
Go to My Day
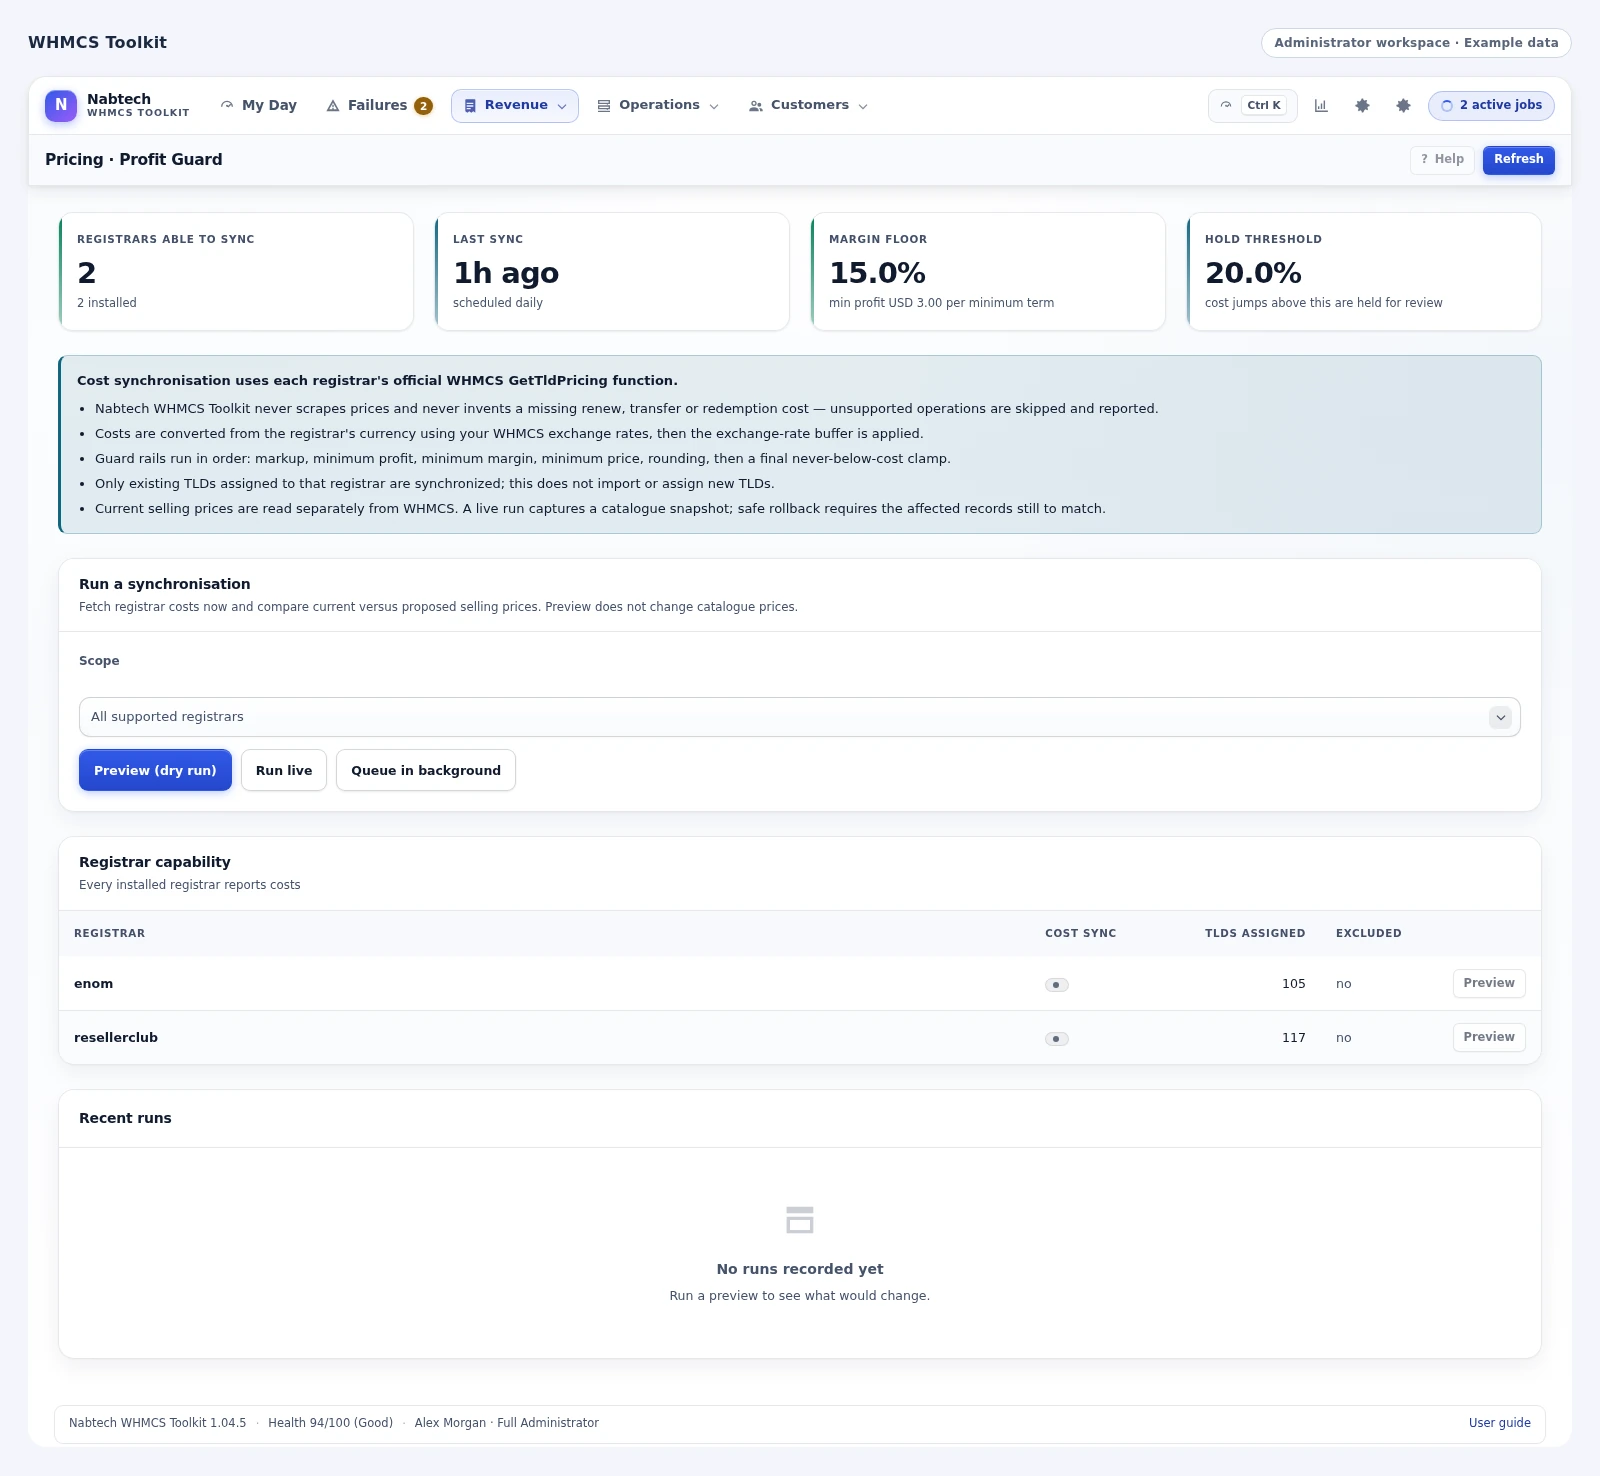pos(259,105)
